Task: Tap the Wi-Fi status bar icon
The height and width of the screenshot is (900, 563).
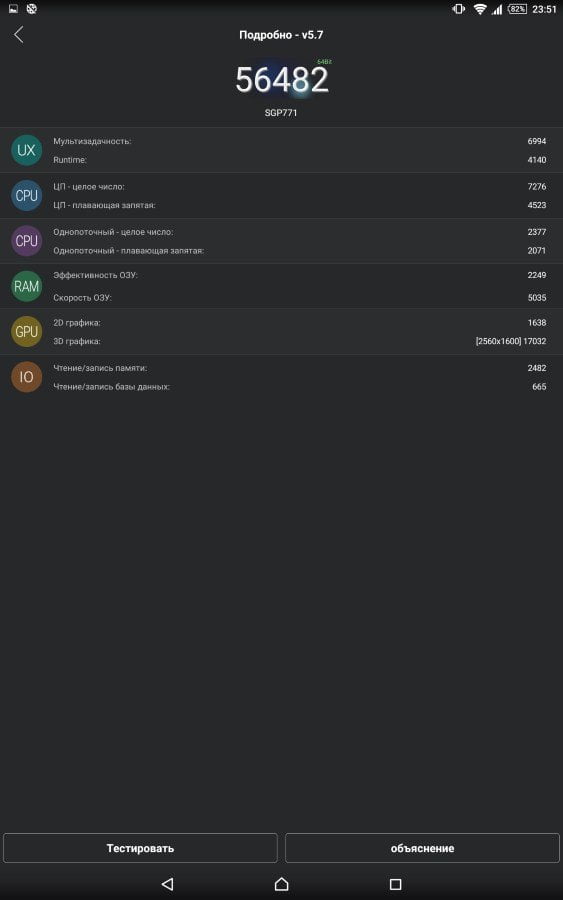Action: pyautogui.click(x=480, y=9)
